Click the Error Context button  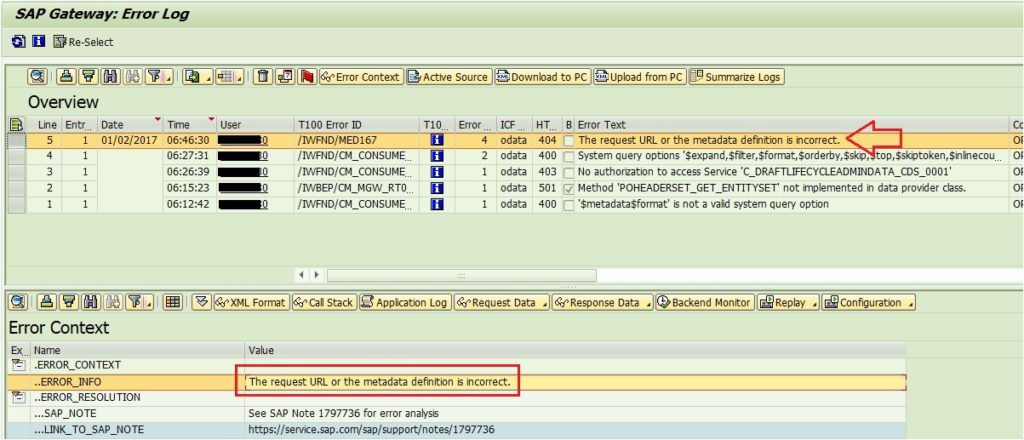[360, 77]
